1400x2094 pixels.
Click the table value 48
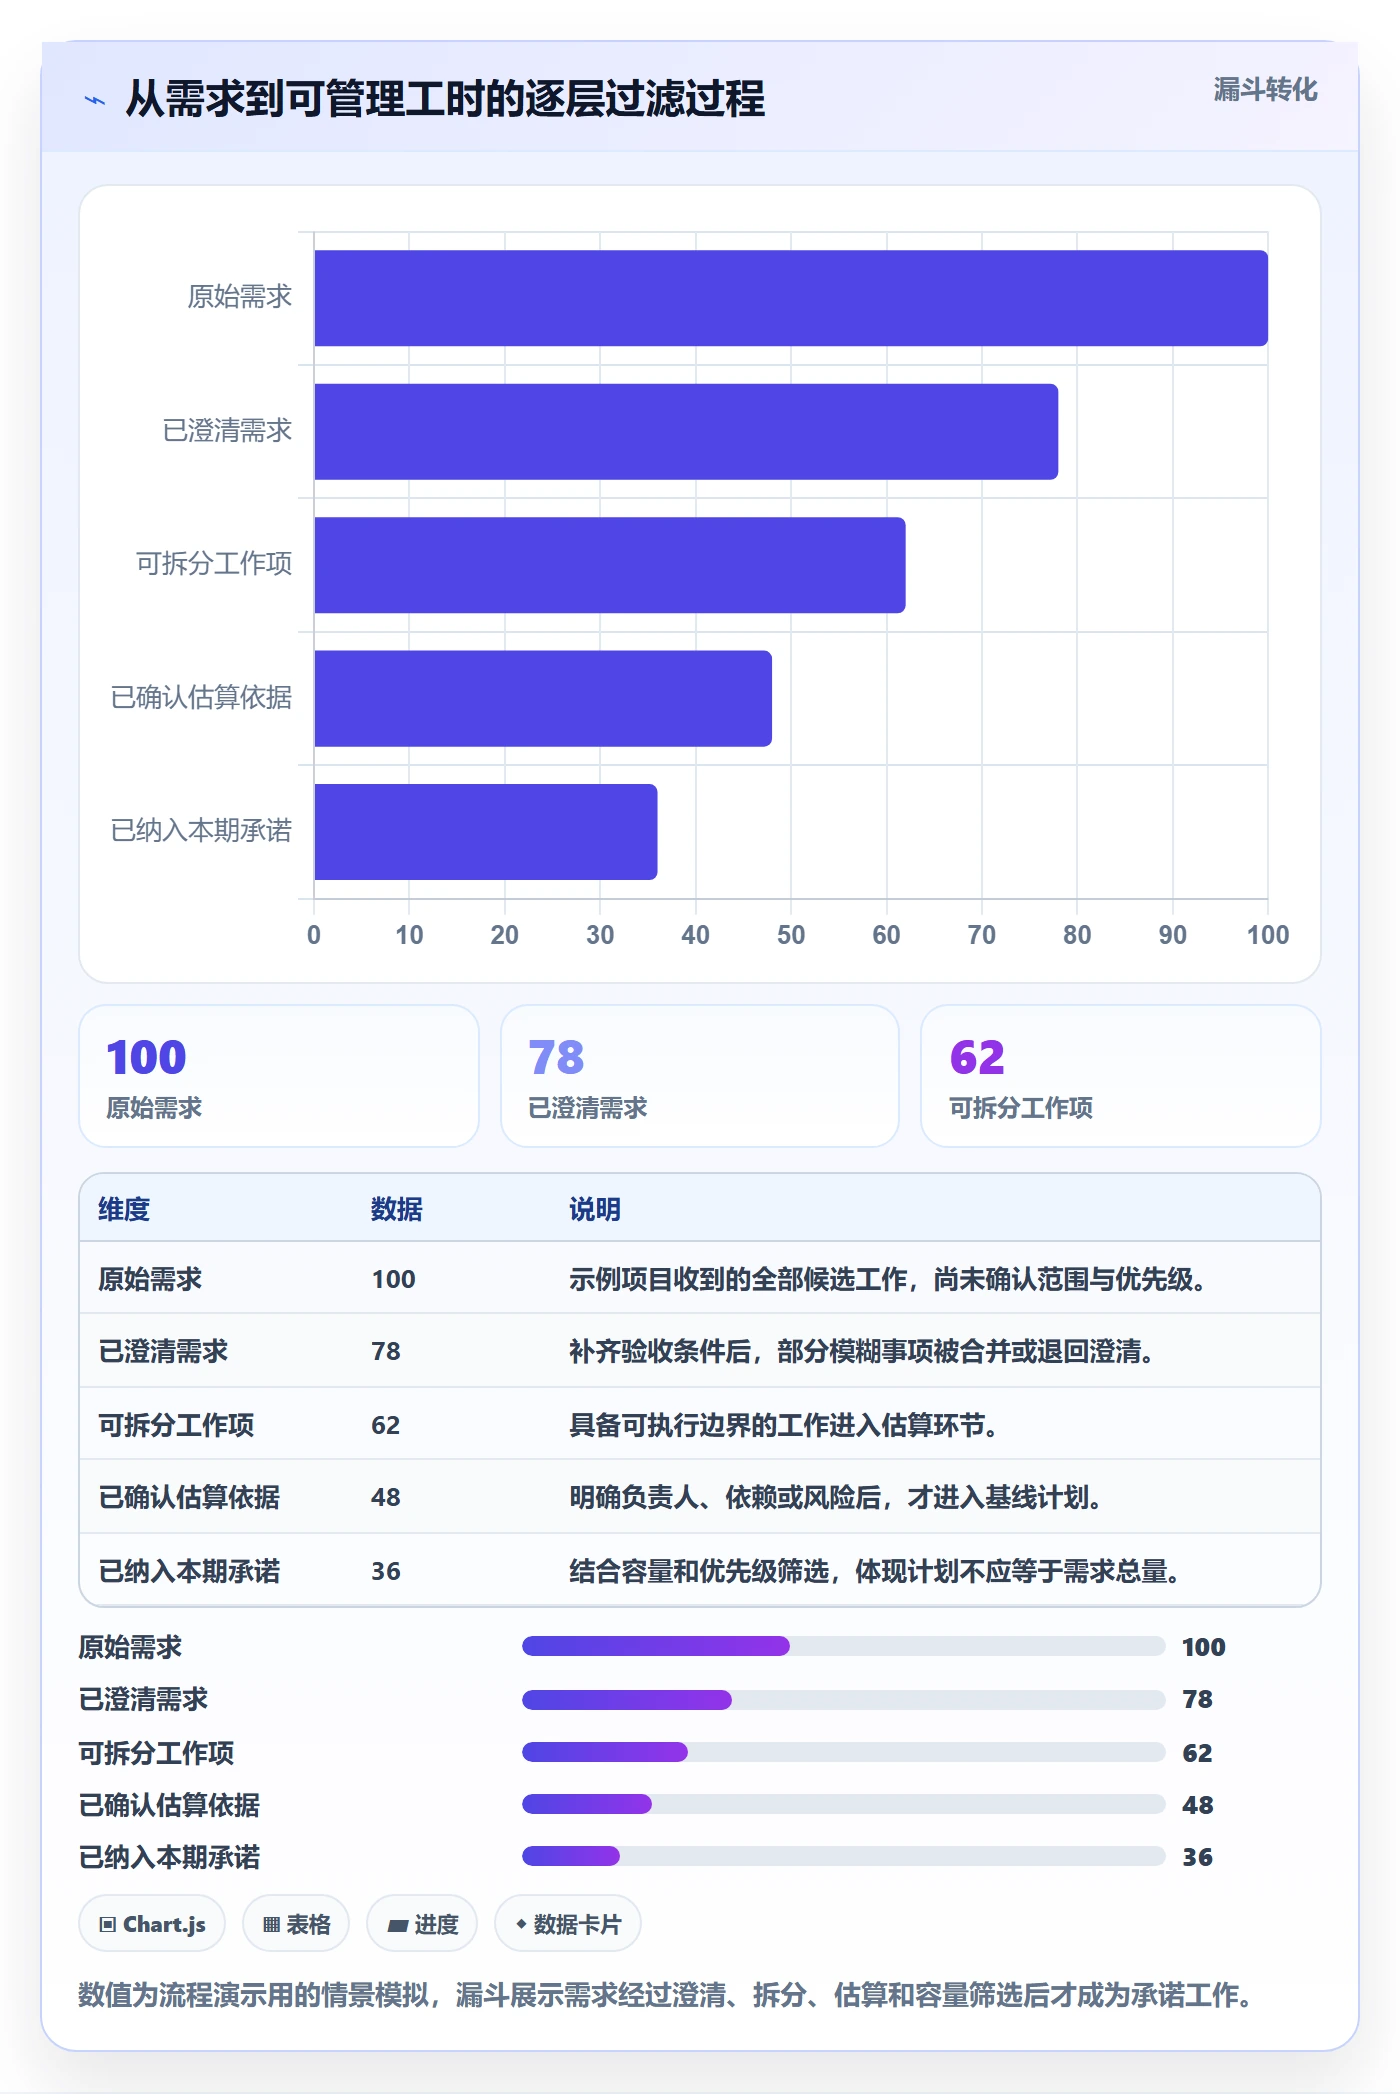[386, 1497]
